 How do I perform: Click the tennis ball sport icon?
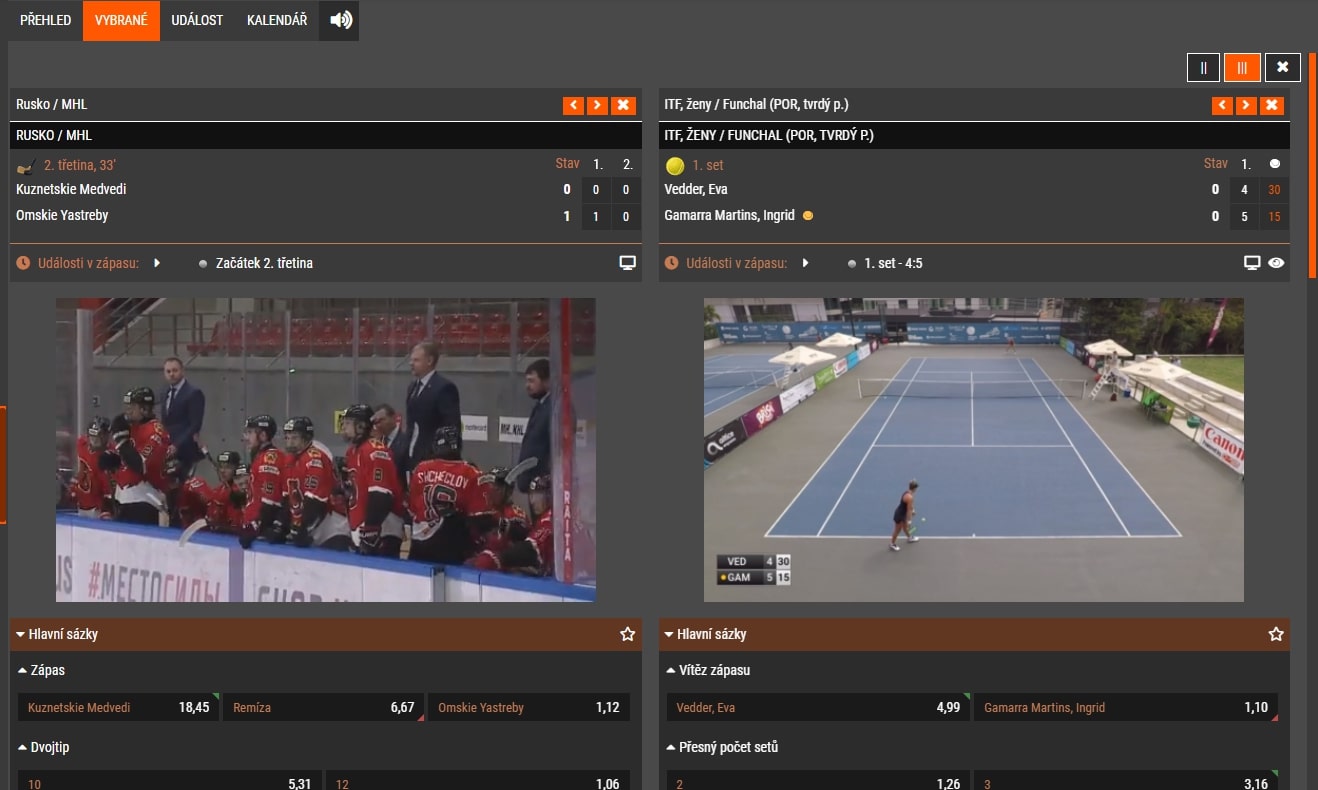coord(675,166)
